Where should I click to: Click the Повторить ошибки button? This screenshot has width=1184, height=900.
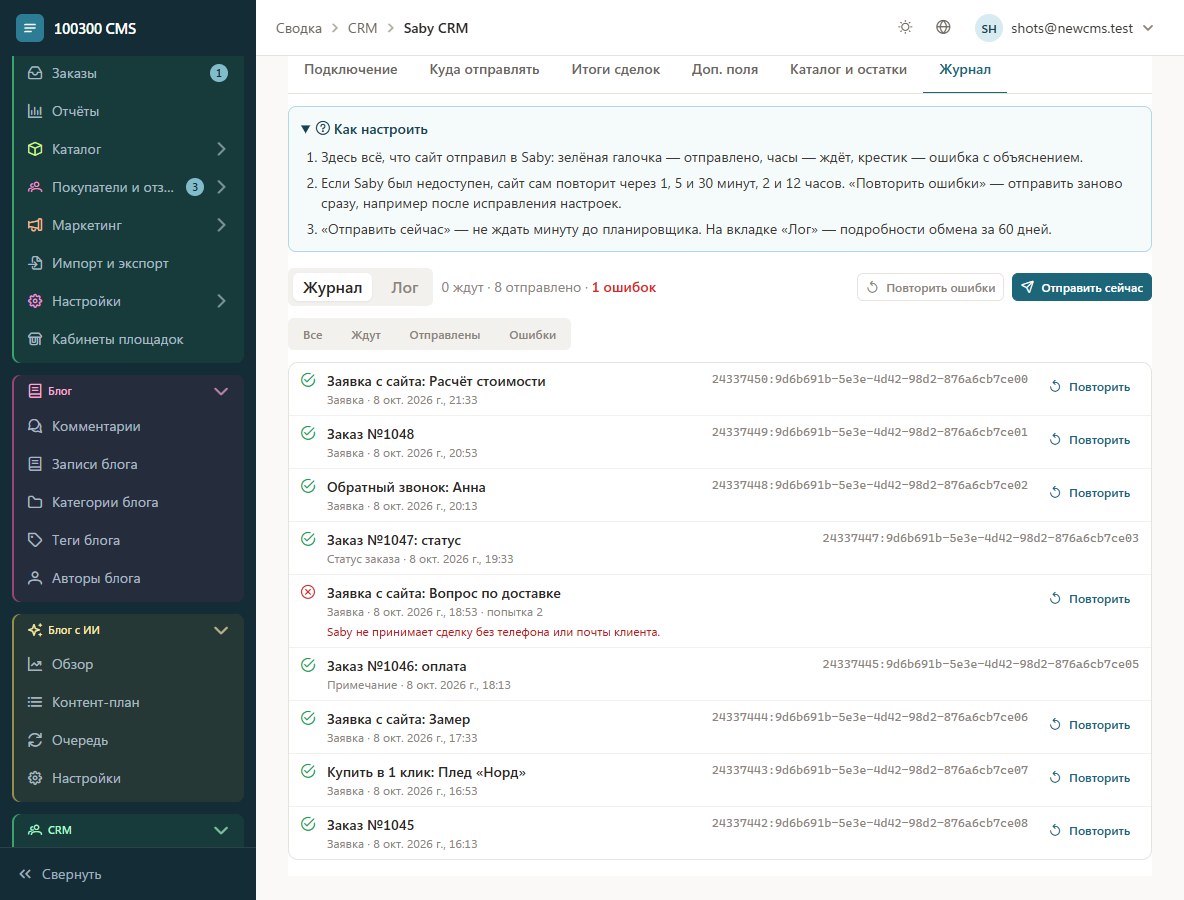tap(930, 287)
